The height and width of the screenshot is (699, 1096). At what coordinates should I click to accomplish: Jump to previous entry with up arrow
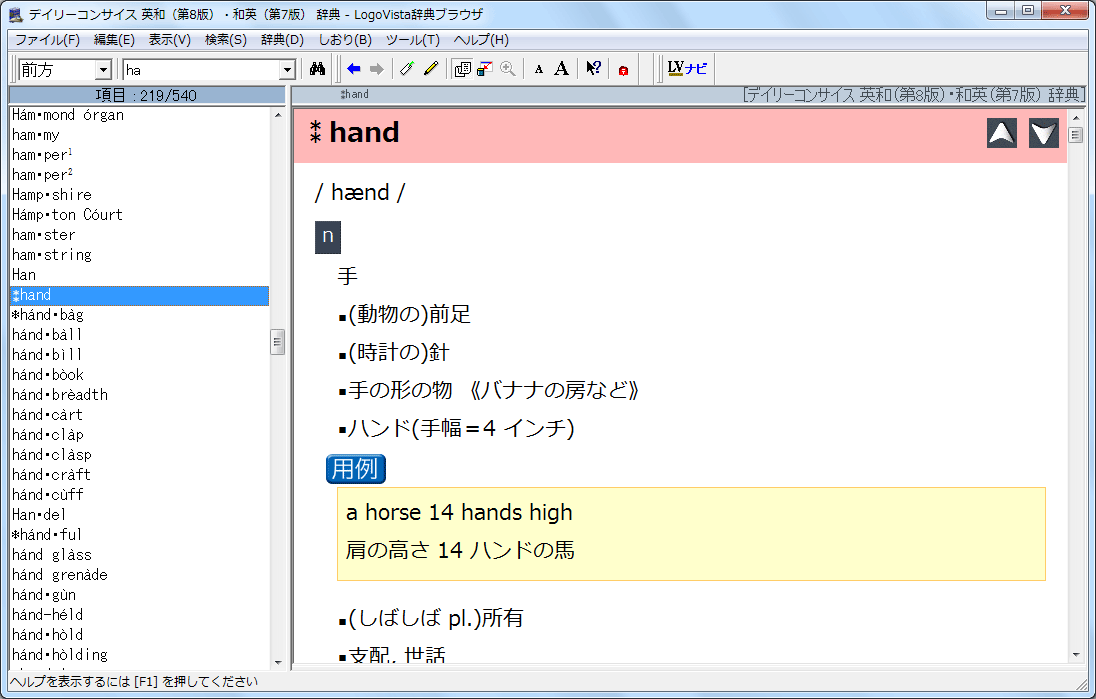coord(1002,133)
